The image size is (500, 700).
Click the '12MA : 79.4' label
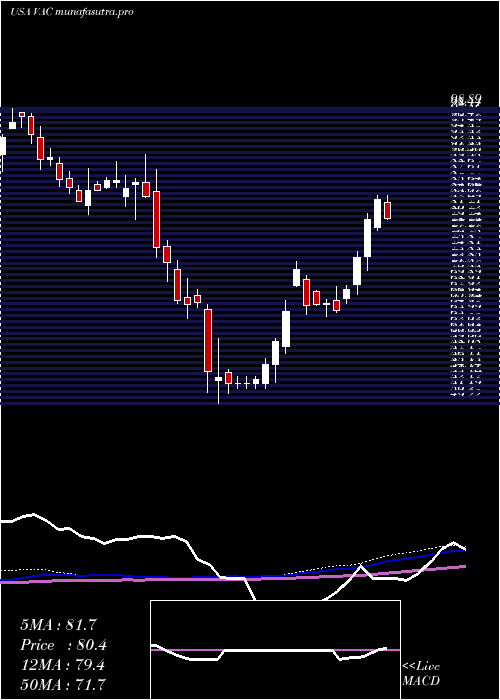pos(62,665)
